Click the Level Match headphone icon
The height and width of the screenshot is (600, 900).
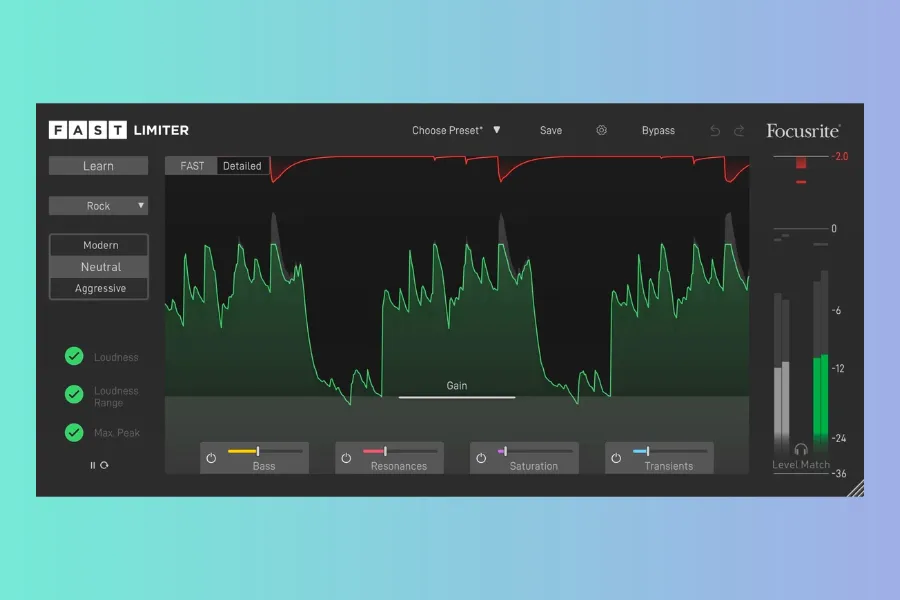click(x=800, y=450)
